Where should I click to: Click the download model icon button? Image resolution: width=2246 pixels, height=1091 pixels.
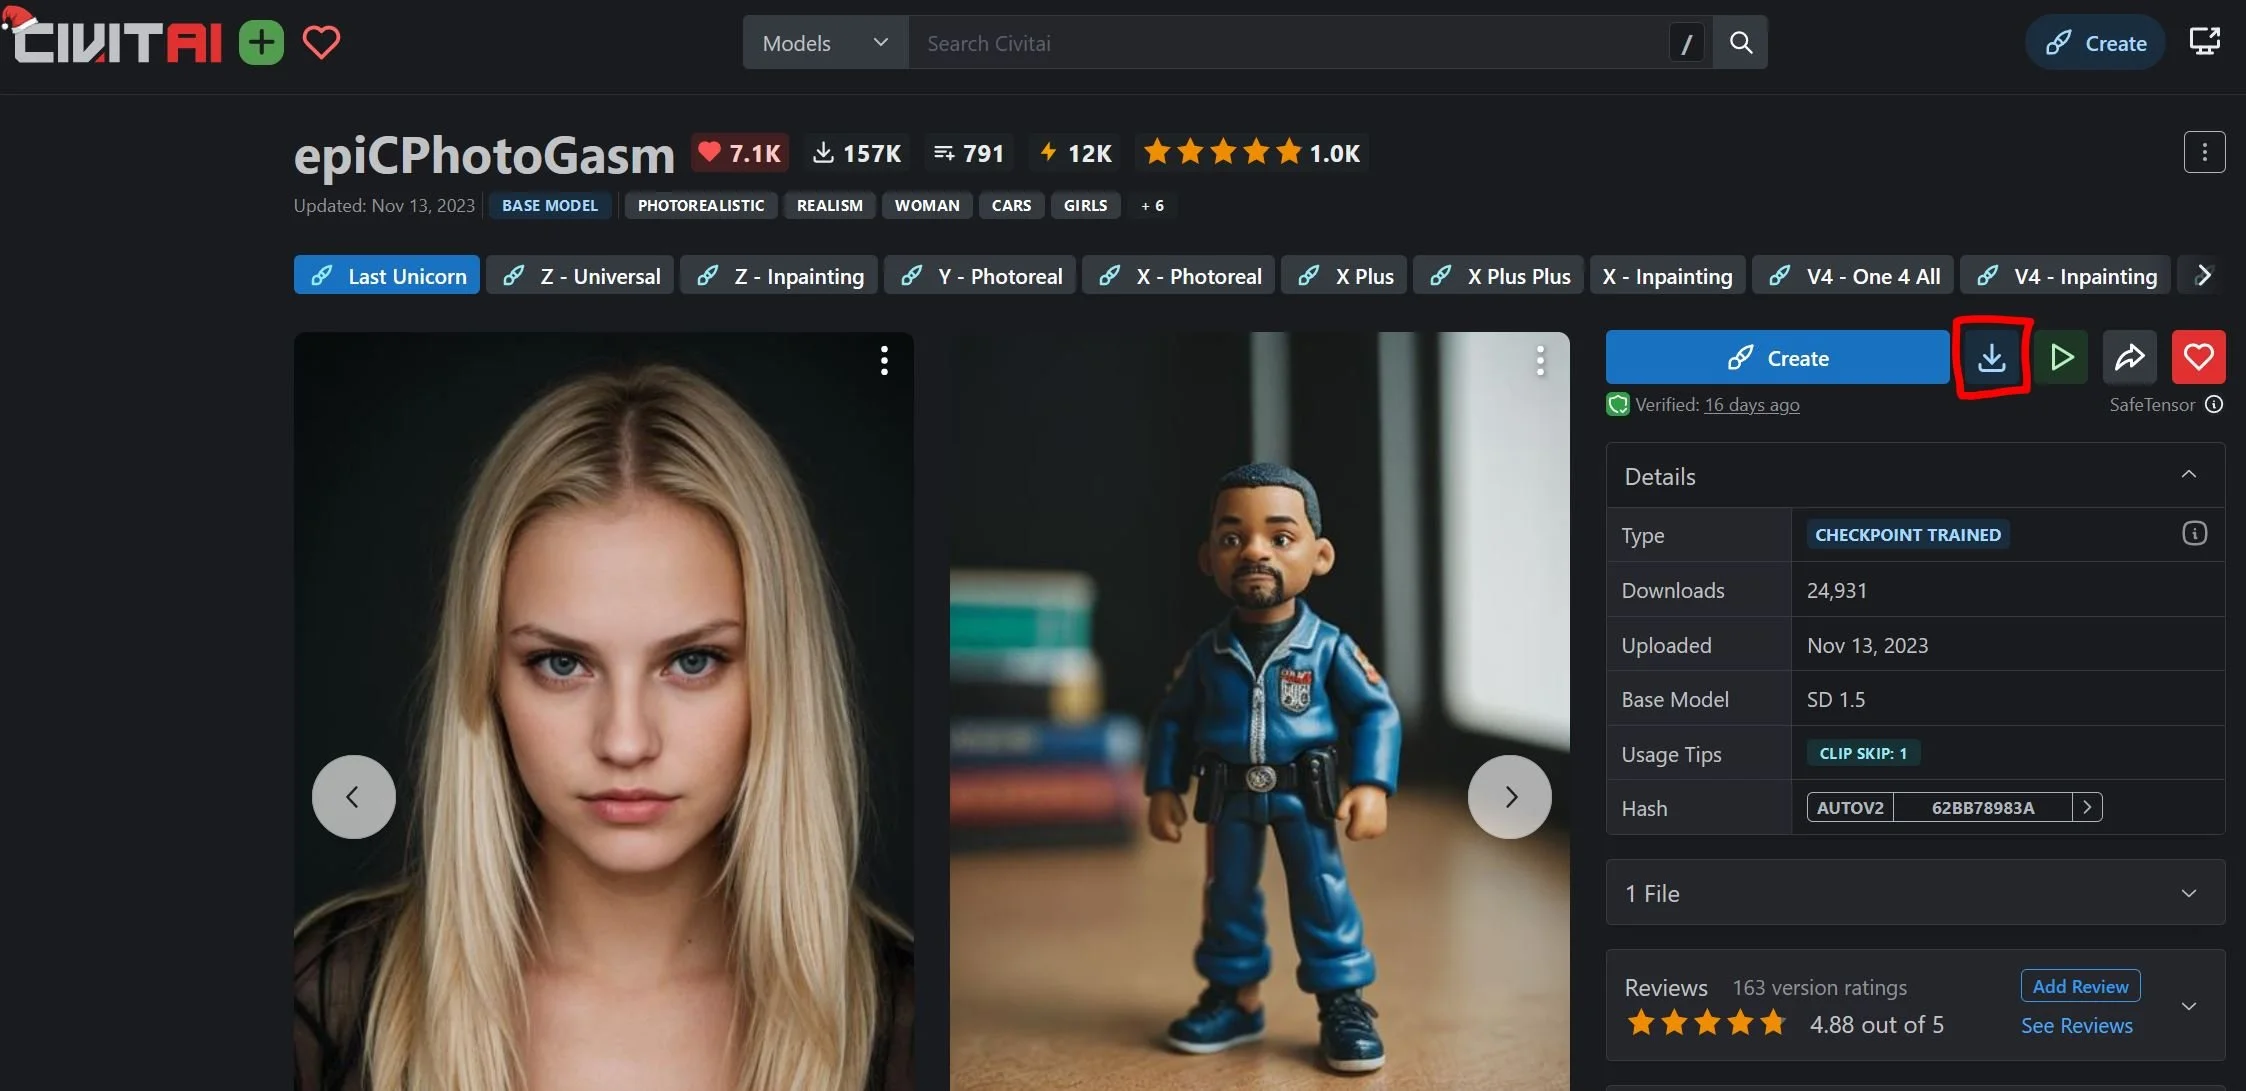1991,358
